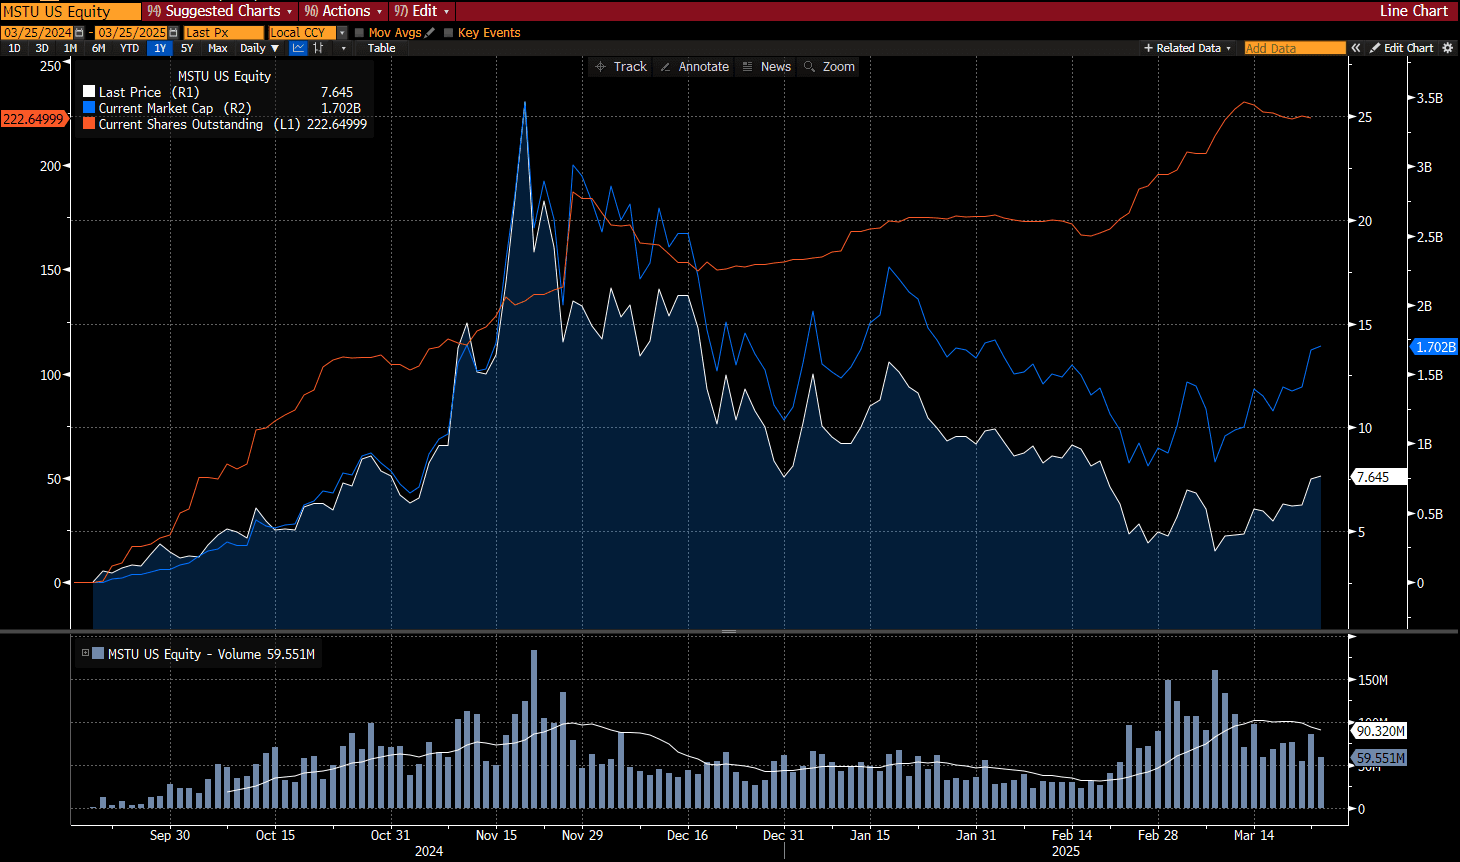Open start date calendar picker icon
The width and height of the screenshot is (1460, 862).
78,33
